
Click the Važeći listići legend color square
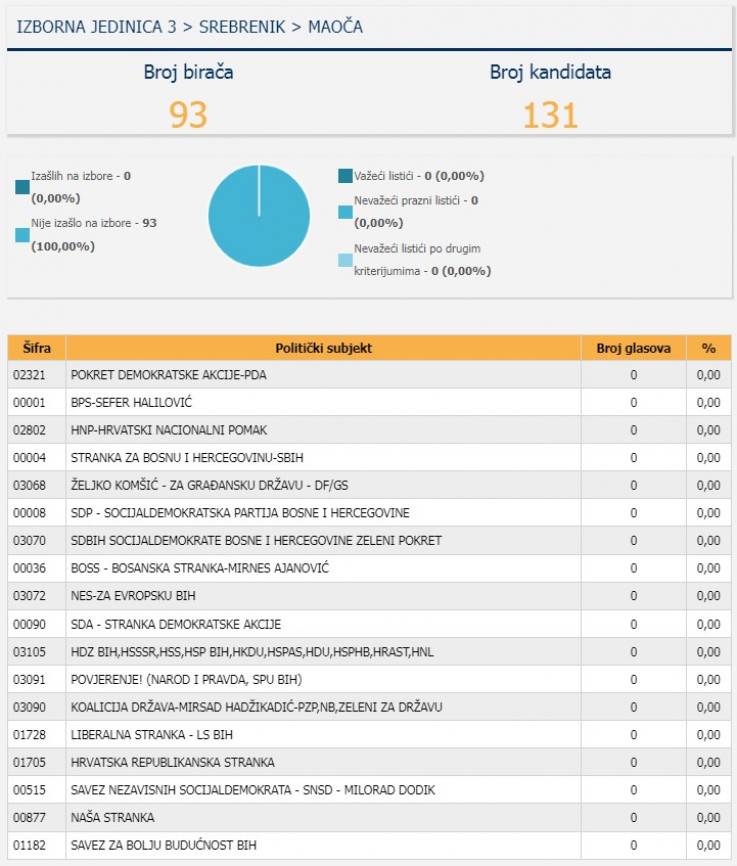click(x=345, y=176)
